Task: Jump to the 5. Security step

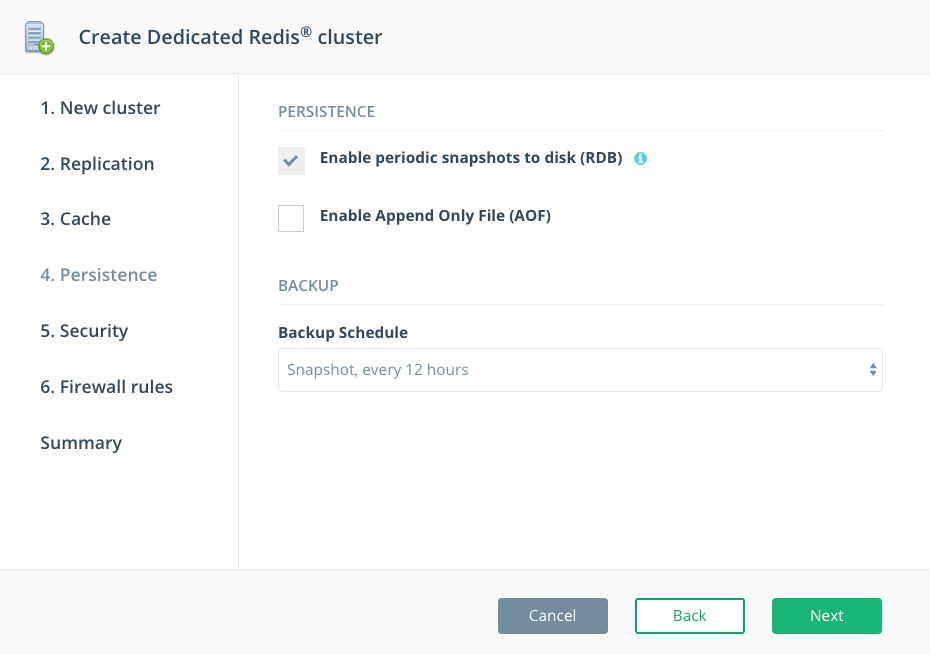Action: (84, 331)
